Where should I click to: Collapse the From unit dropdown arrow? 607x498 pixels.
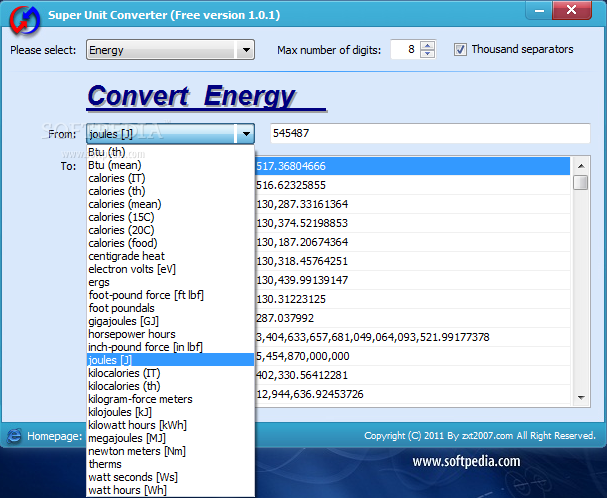point(246,134)
